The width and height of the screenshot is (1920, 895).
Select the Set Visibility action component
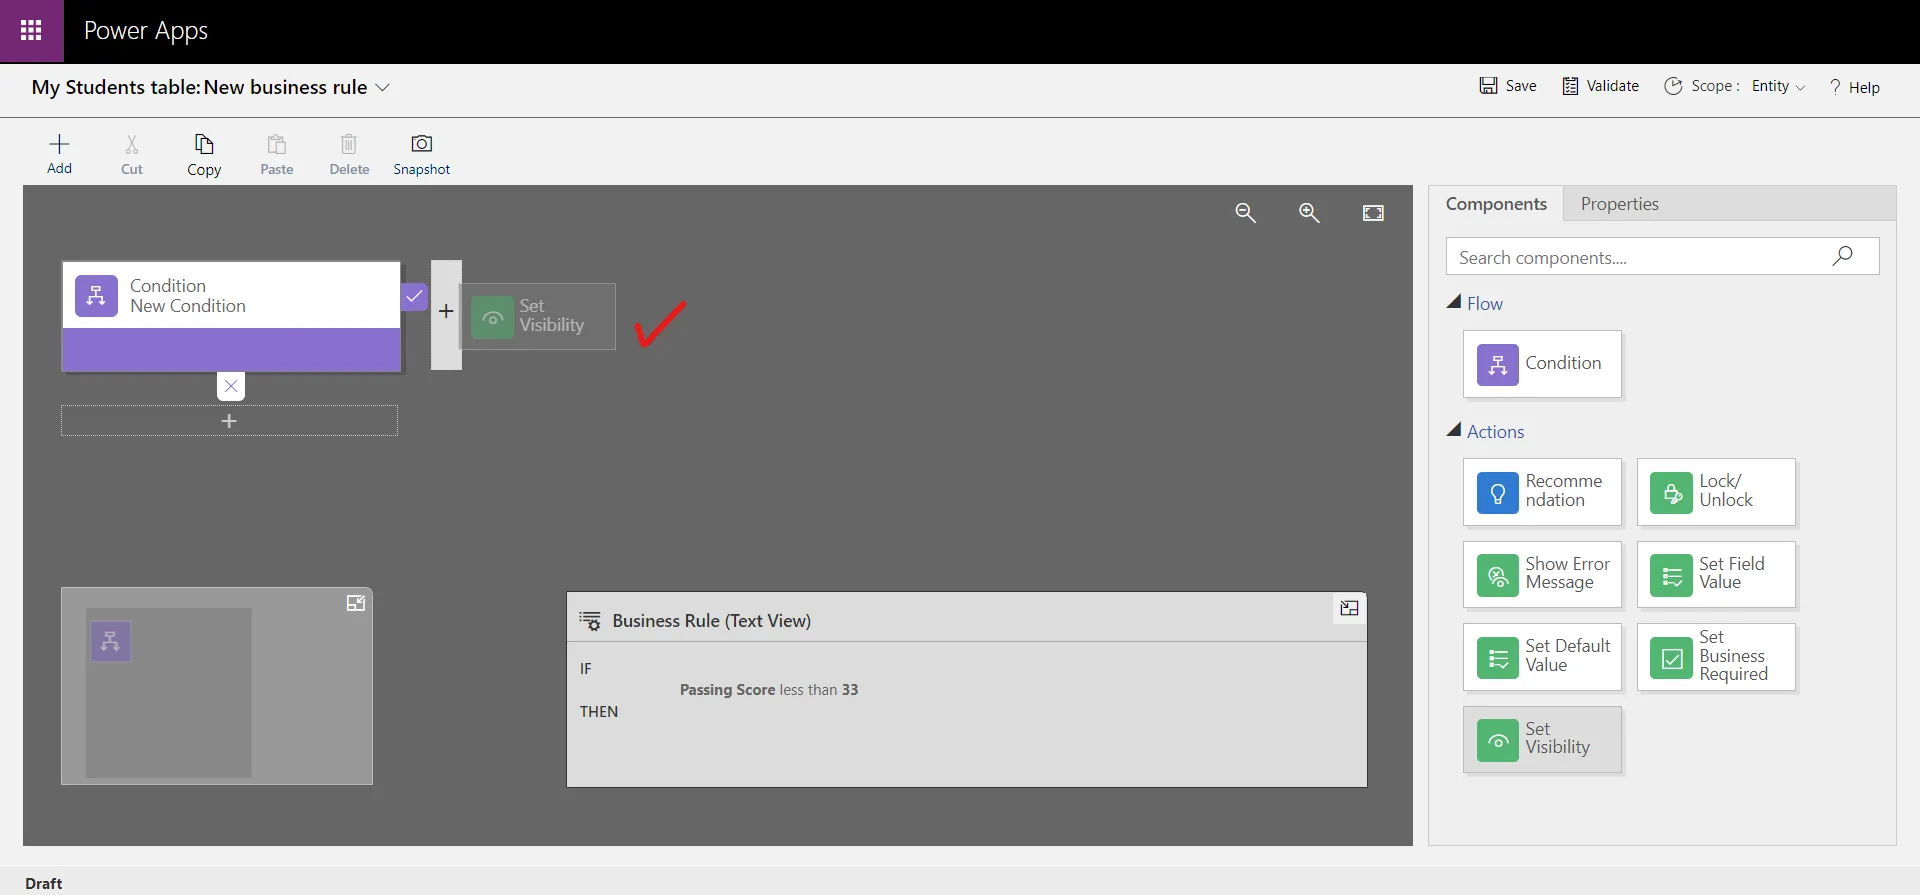pyautogui.click(x=1541, y=740)
